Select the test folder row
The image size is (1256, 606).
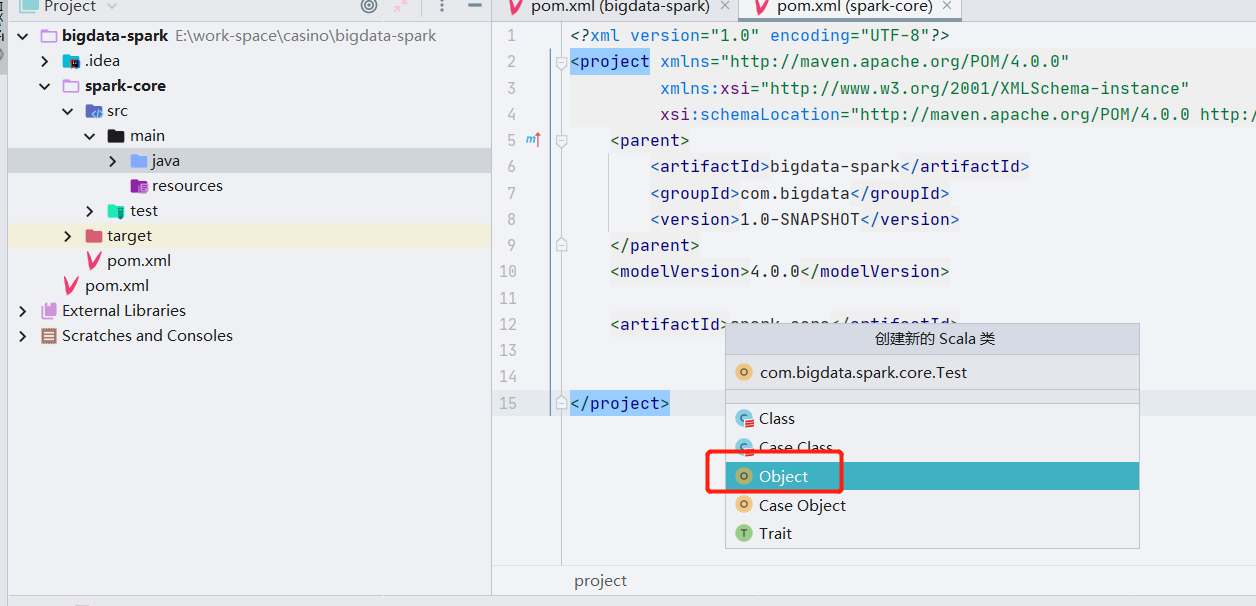[249, 211]
